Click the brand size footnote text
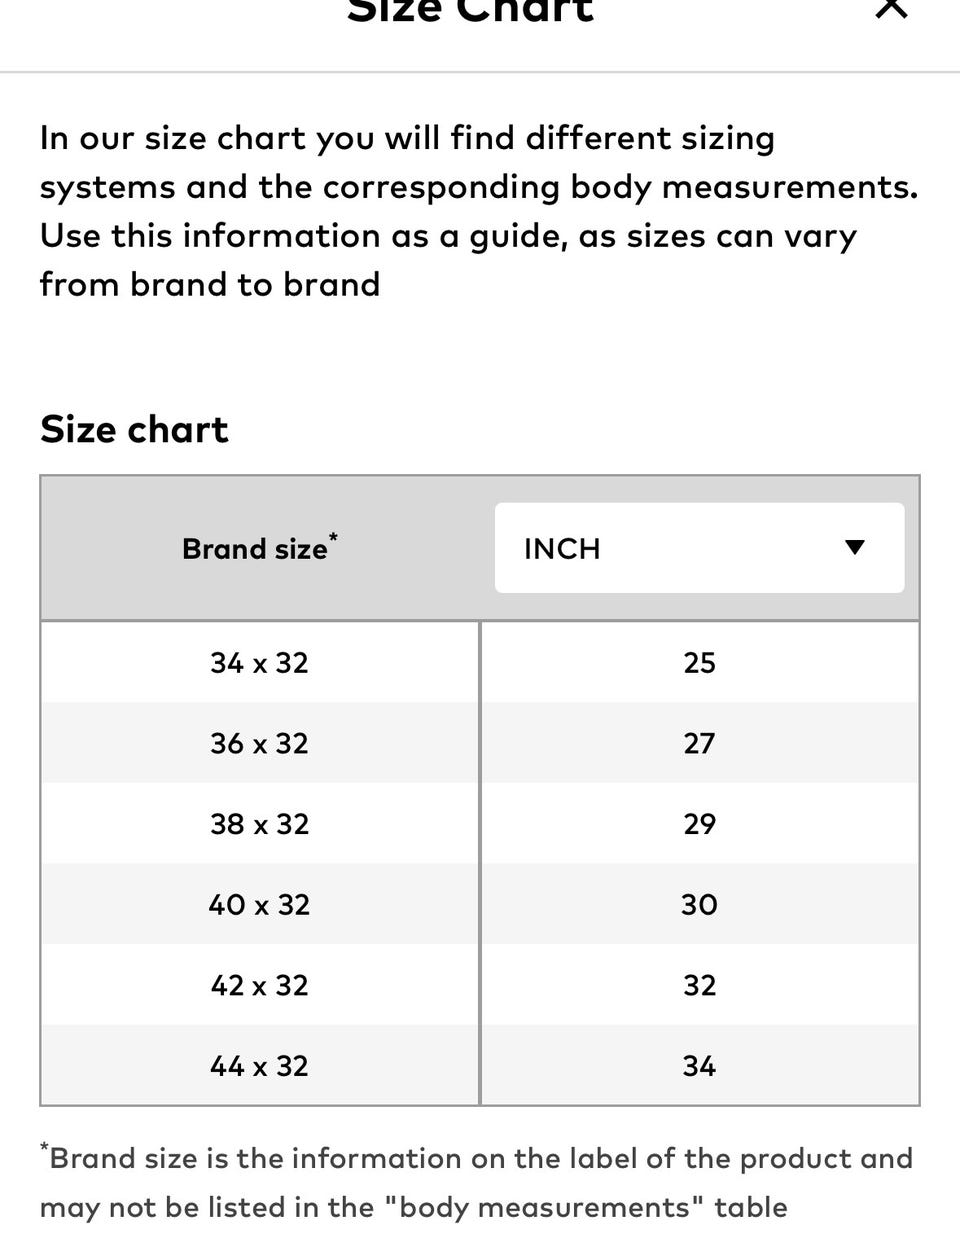Image resolution: width=960 pixels, height=1234 pixels. click(476, 1182)
